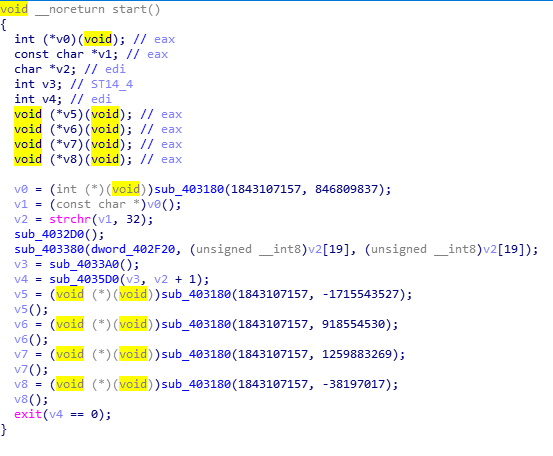Screen dimensions: 553x456
Task: Click v8 in its void pointer declaration
Action: (69, 159)
